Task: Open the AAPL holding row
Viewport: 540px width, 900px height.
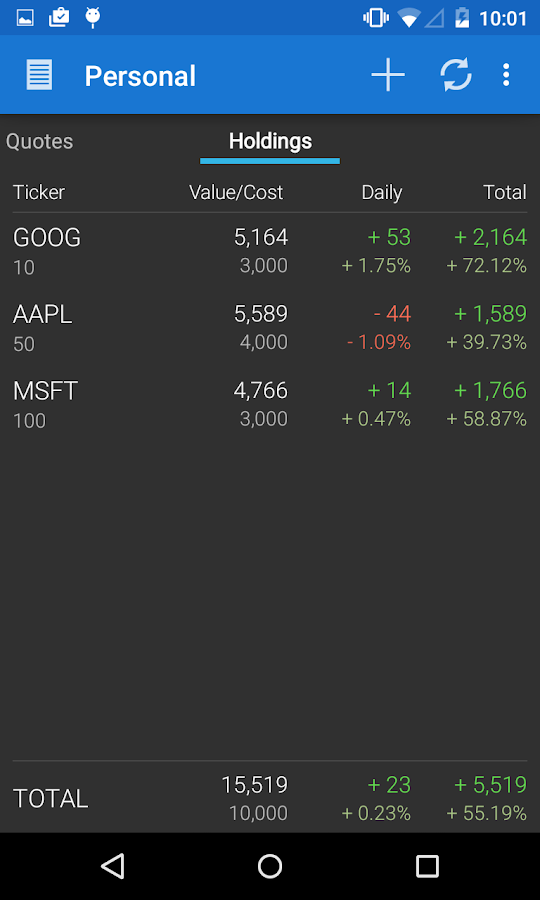Action: 270,328
